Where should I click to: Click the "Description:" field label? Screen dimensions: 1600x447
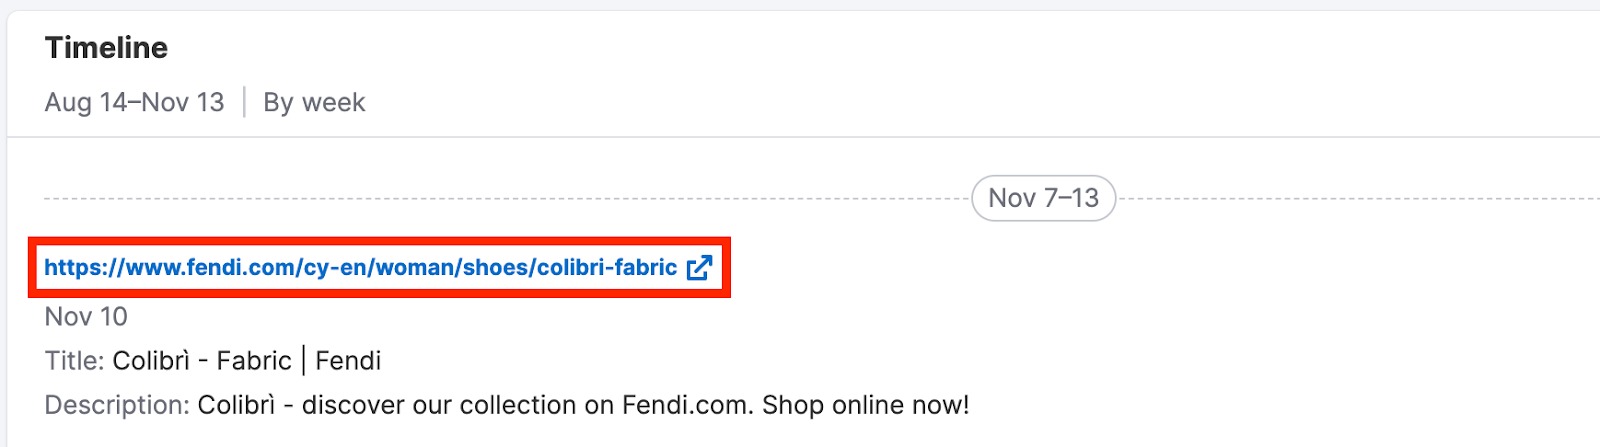point(116,405)
